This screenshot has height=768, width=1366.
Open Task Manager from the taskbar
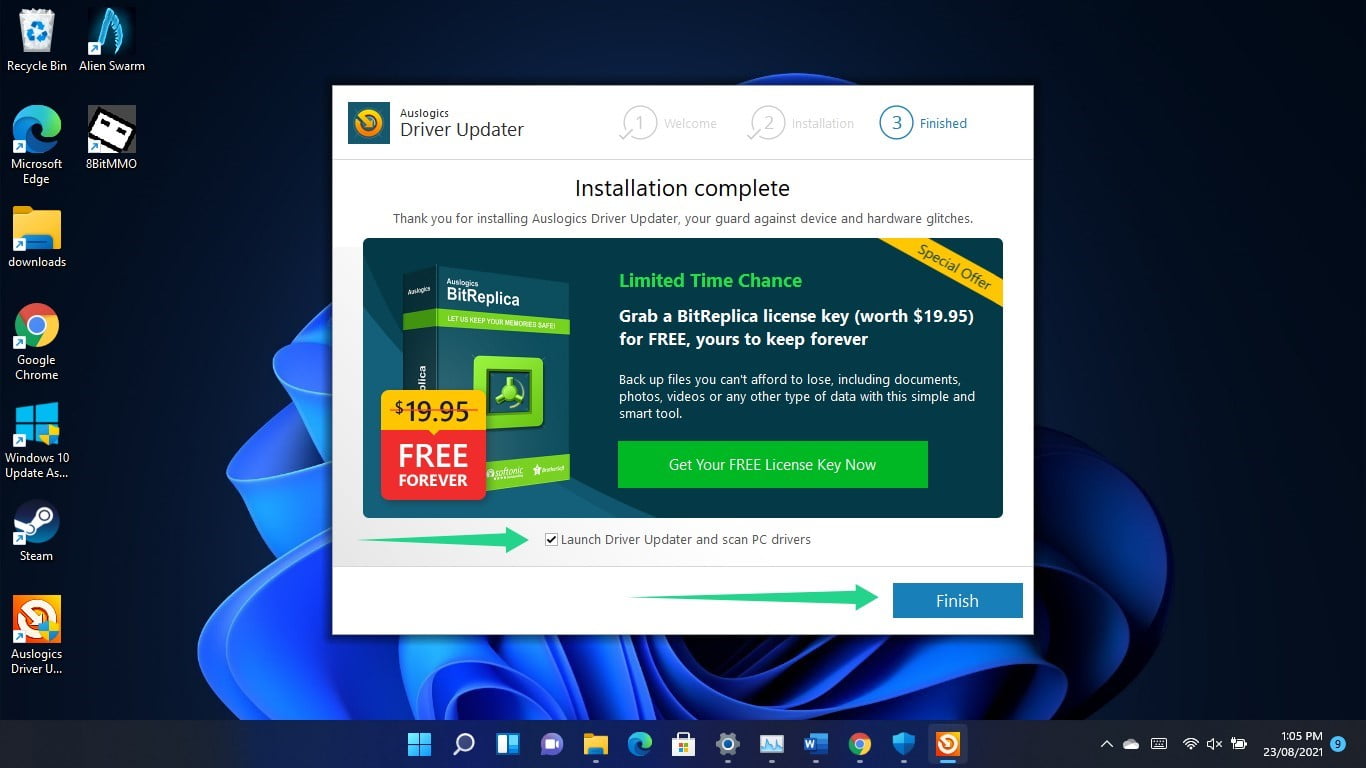tap(771, 744)
